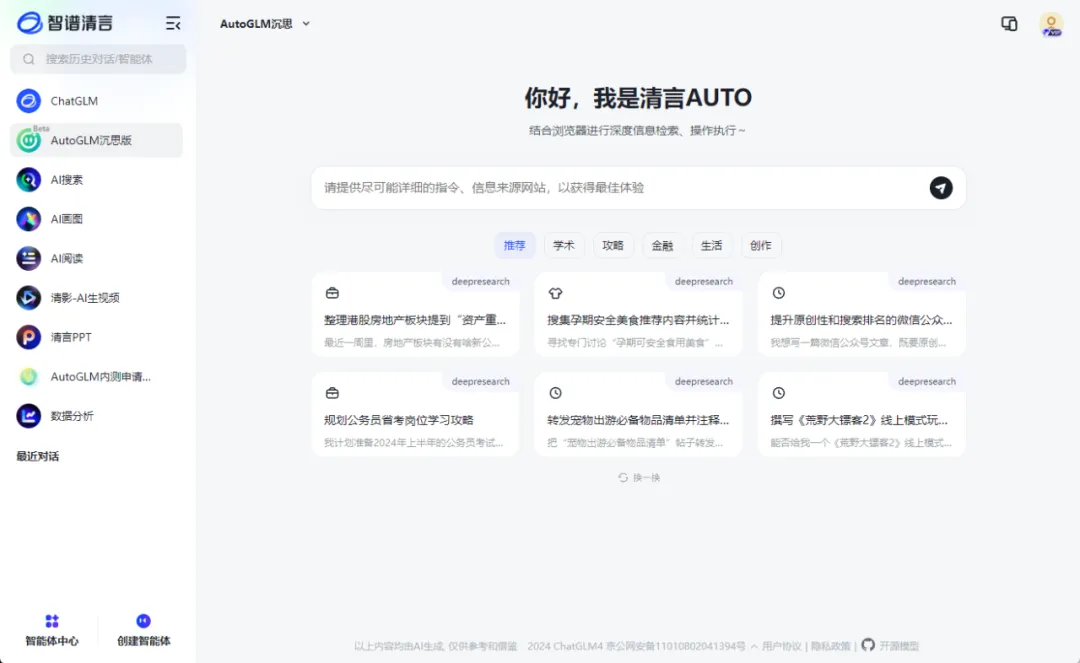Viewport: 1080px width, 663px height.
Task: Click the briefcase icon on 整理港股房地产 card
Action: pos(332,293)
